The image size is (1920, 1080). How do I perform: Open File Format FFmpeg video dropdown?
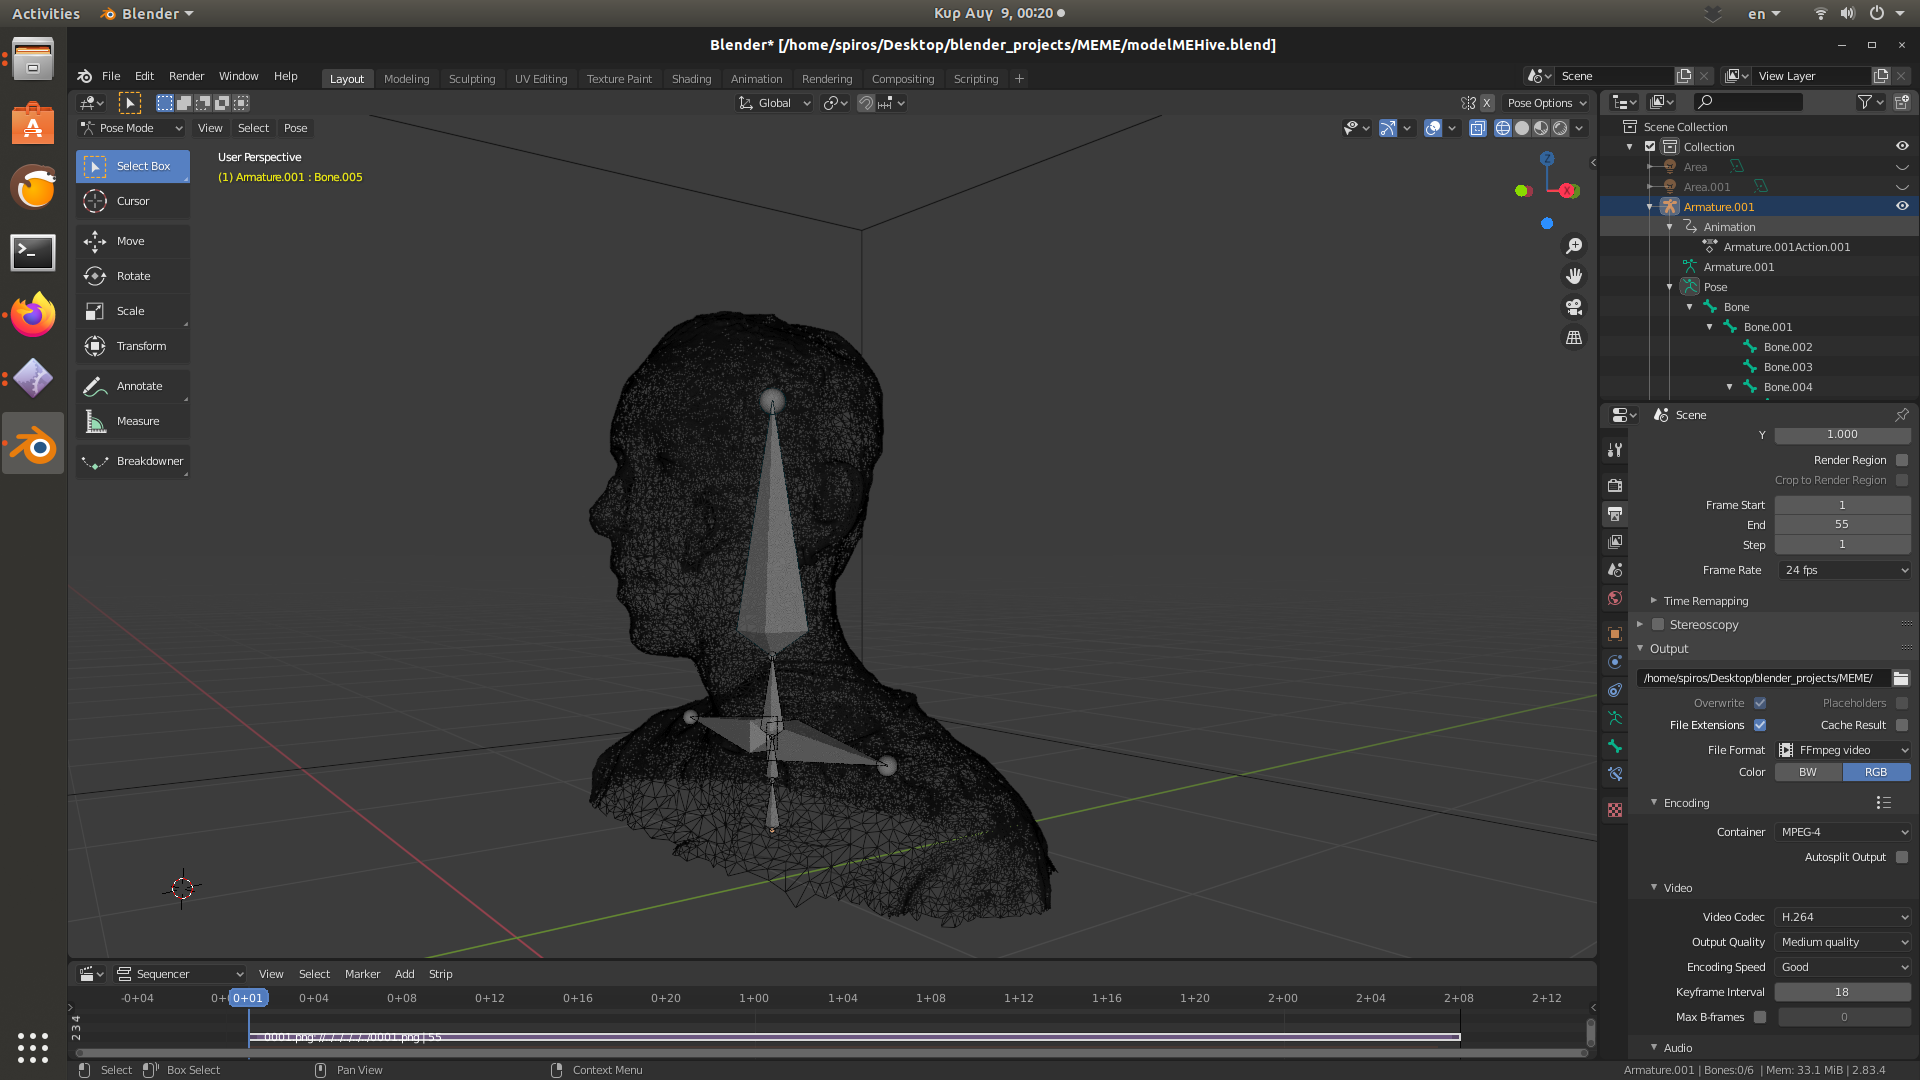click(x=1843, y=750)
